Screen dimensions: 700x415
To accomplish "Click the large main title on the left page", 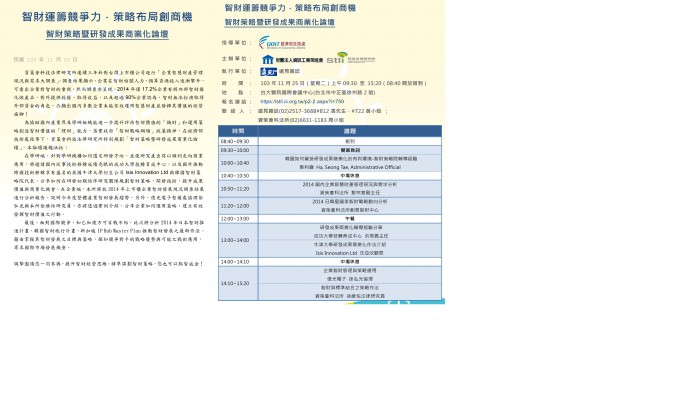I will [107, 17].
